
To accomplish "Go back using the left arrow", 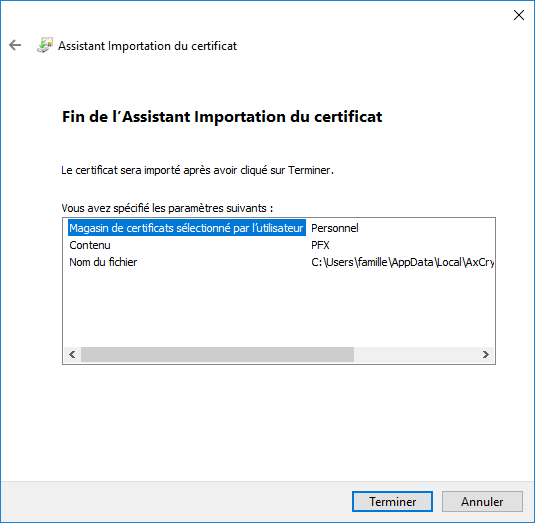I will [x=15, y=45].
